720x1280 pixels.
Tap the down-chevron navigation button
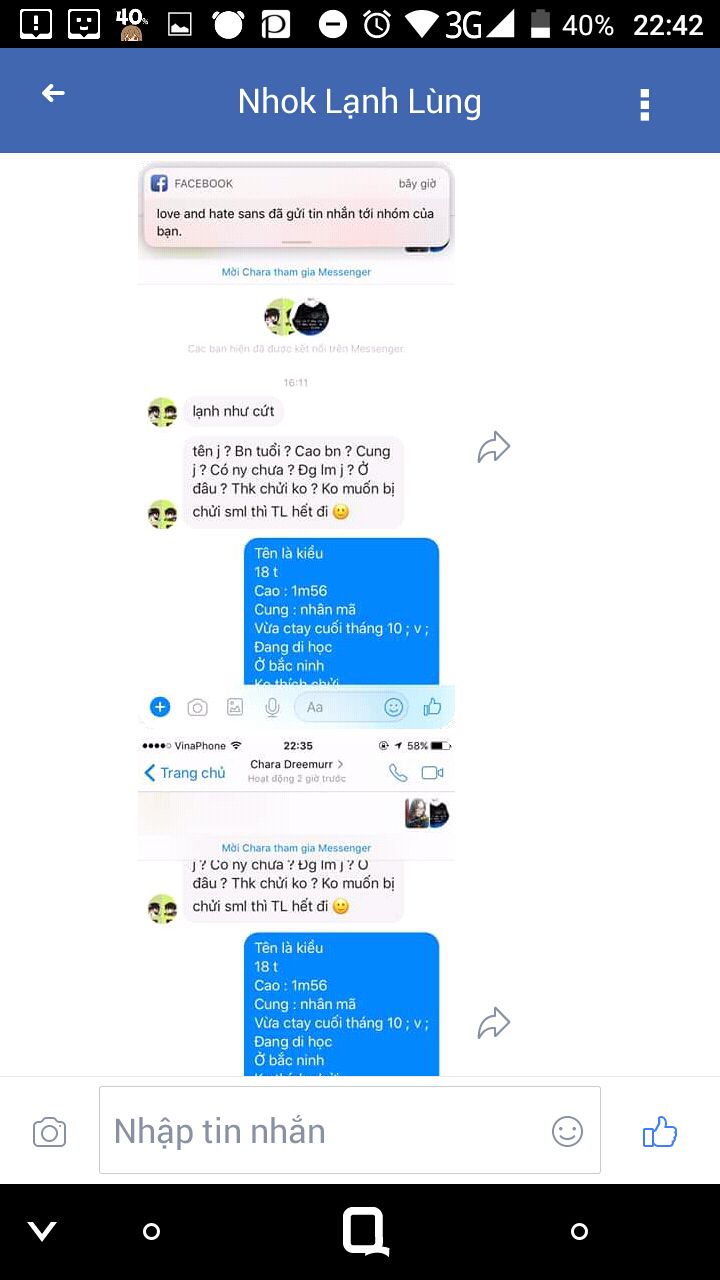pyautogui.click(x=42, y=1232)
